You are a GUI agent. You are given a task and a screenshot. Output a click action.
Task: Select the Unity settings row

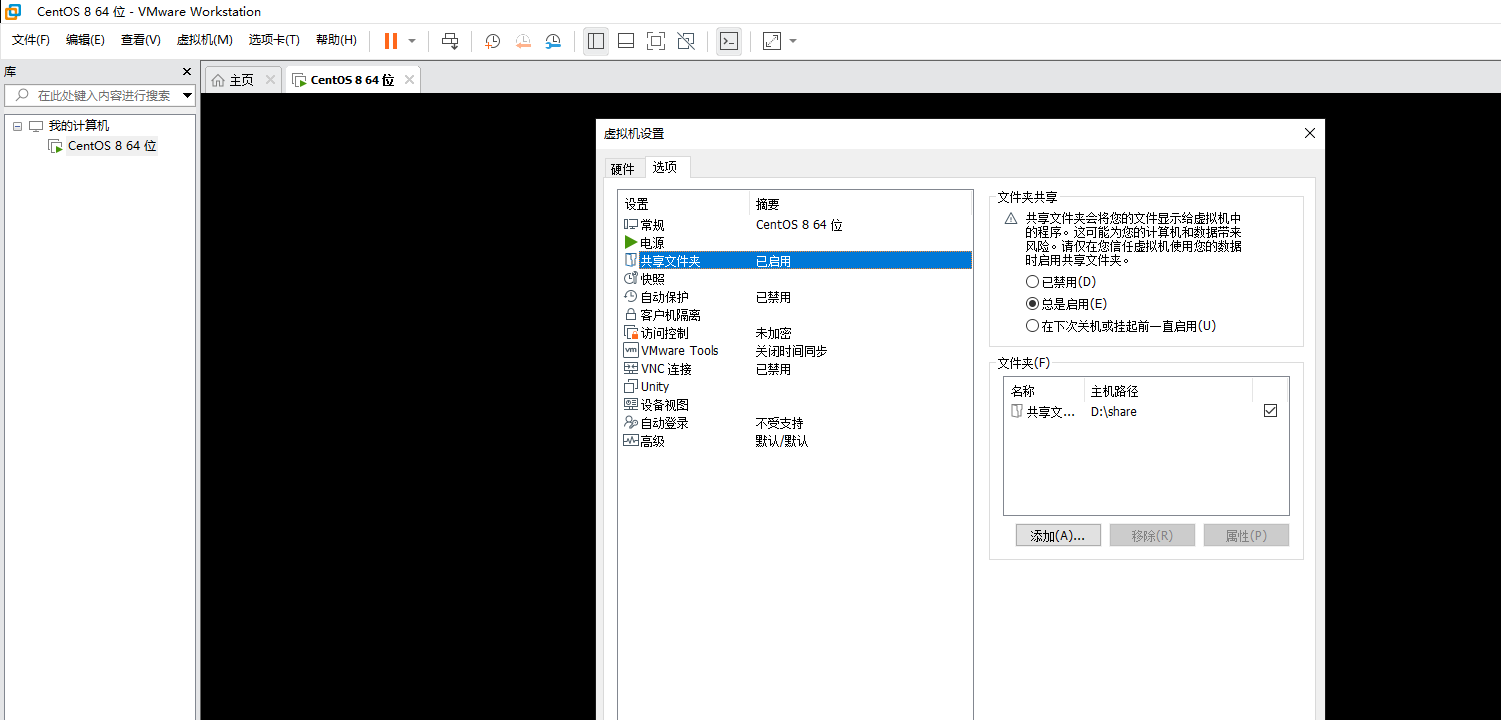tap(795, 387)
